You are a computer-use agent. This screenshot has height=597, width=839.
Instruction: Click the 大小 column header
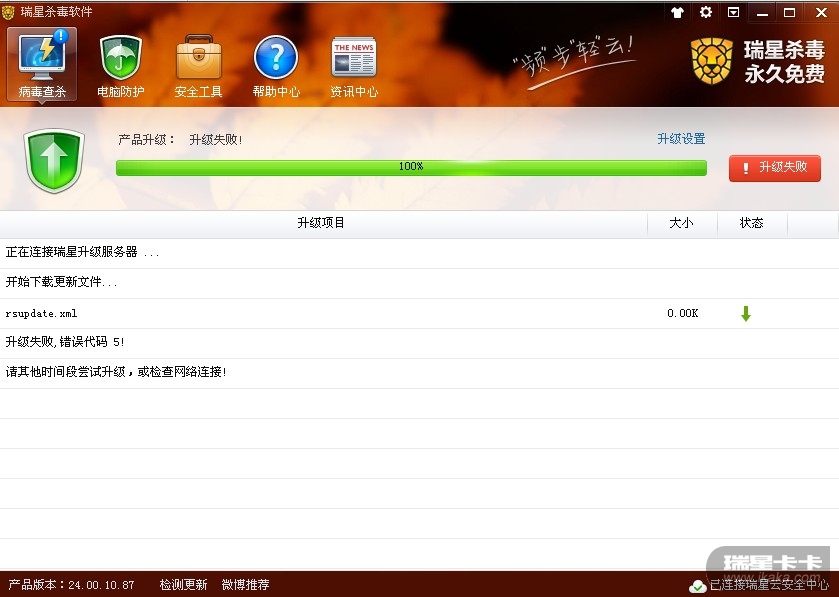tap(682, 223)
